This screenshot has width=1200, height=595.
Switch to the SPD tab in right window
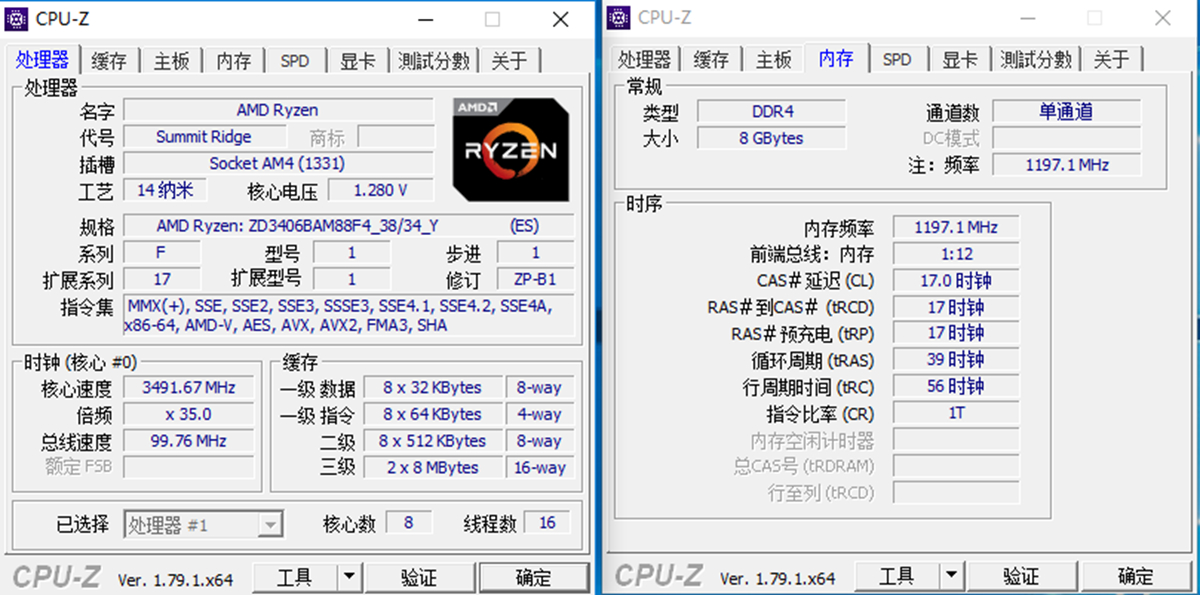click(x=897, y=58)
